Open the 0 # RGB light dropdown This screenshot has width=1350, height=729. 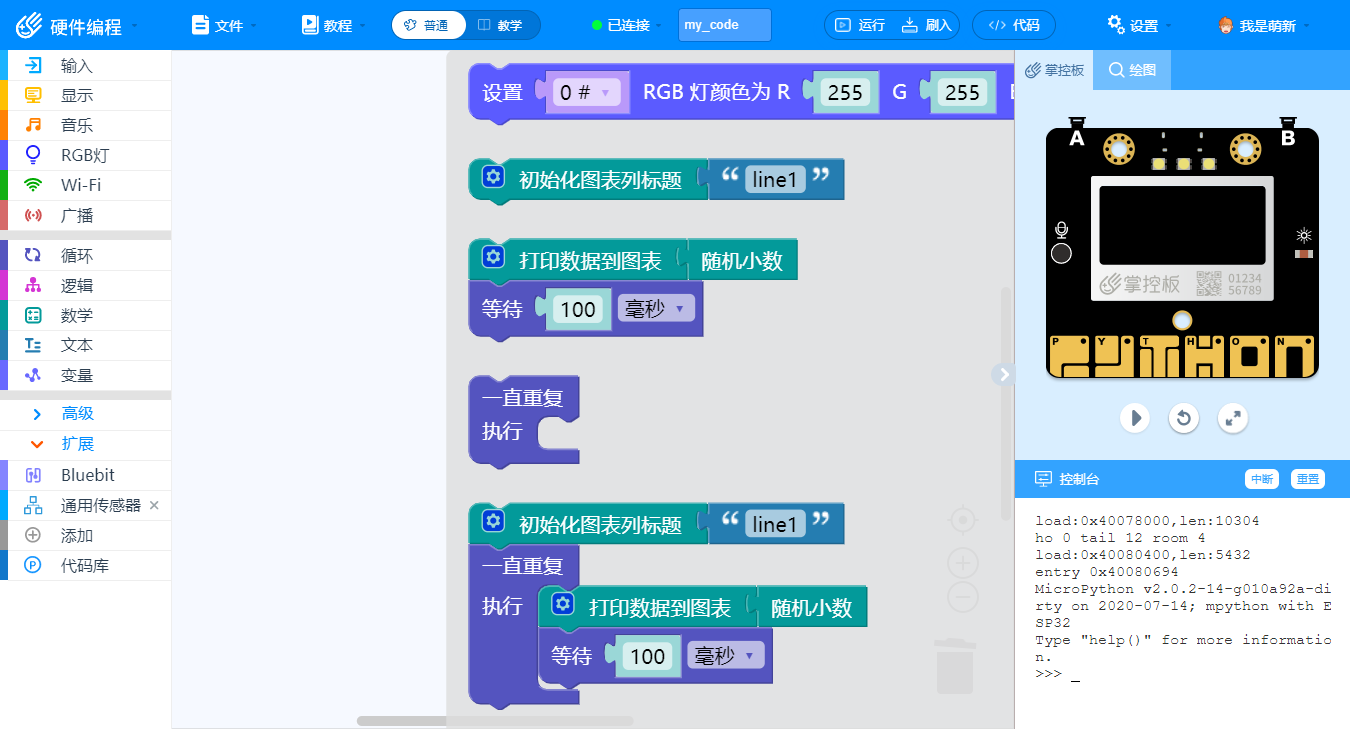(586, 93)
